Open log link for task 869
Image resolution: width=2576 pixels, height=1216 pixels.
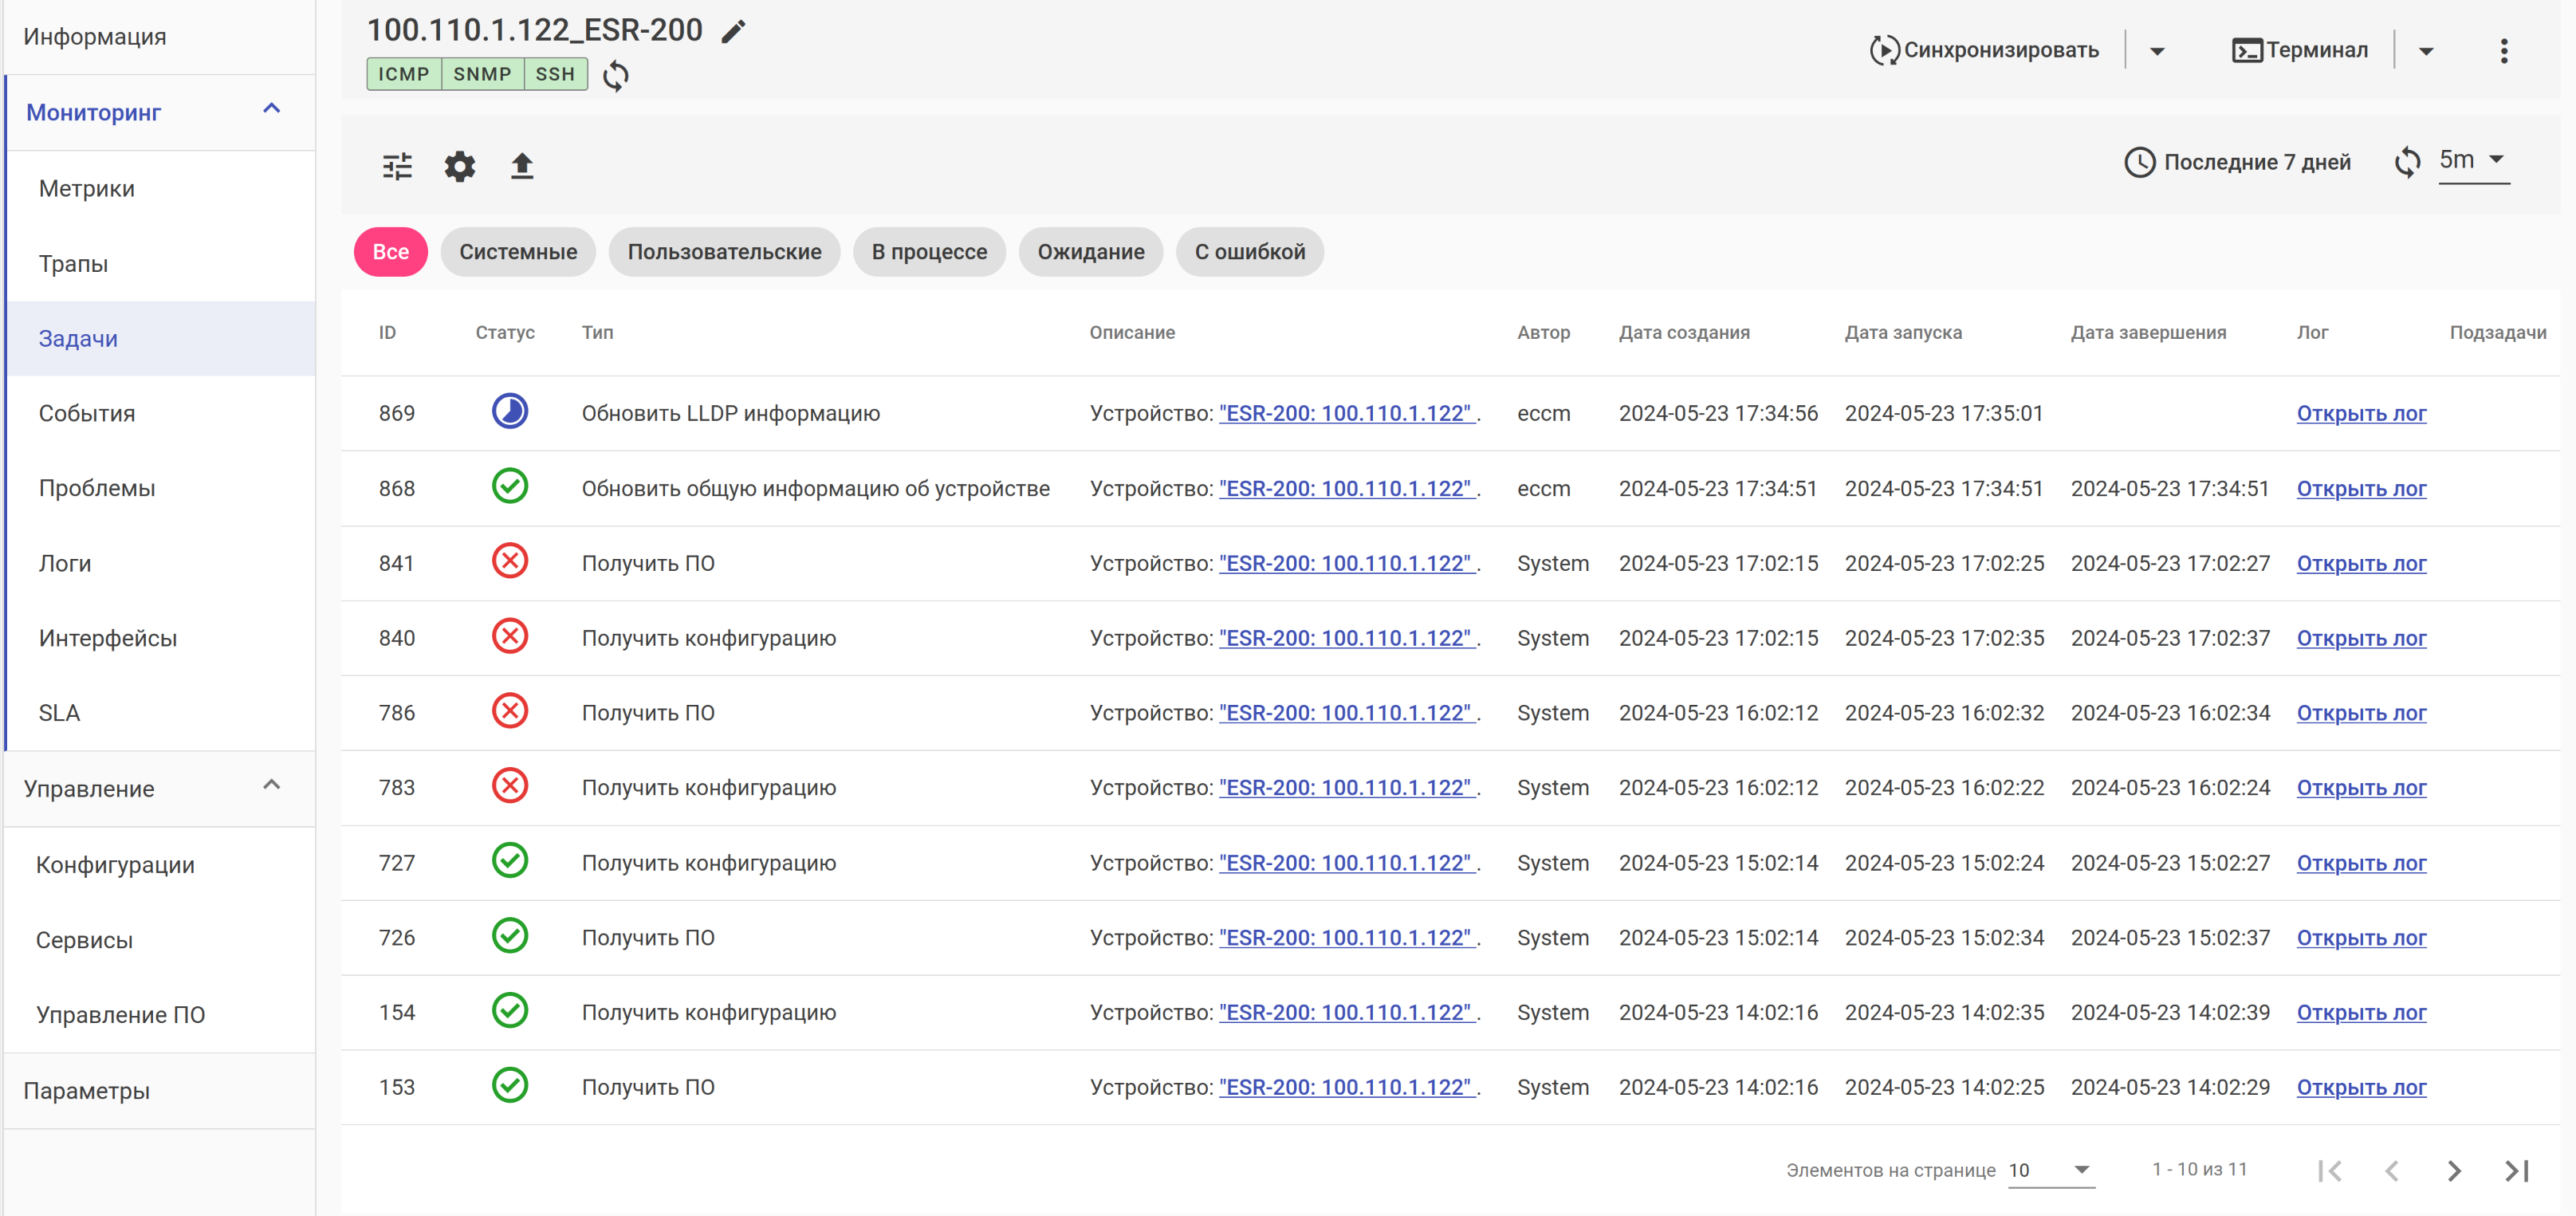pyautogui.click(x=2360, y=413)
